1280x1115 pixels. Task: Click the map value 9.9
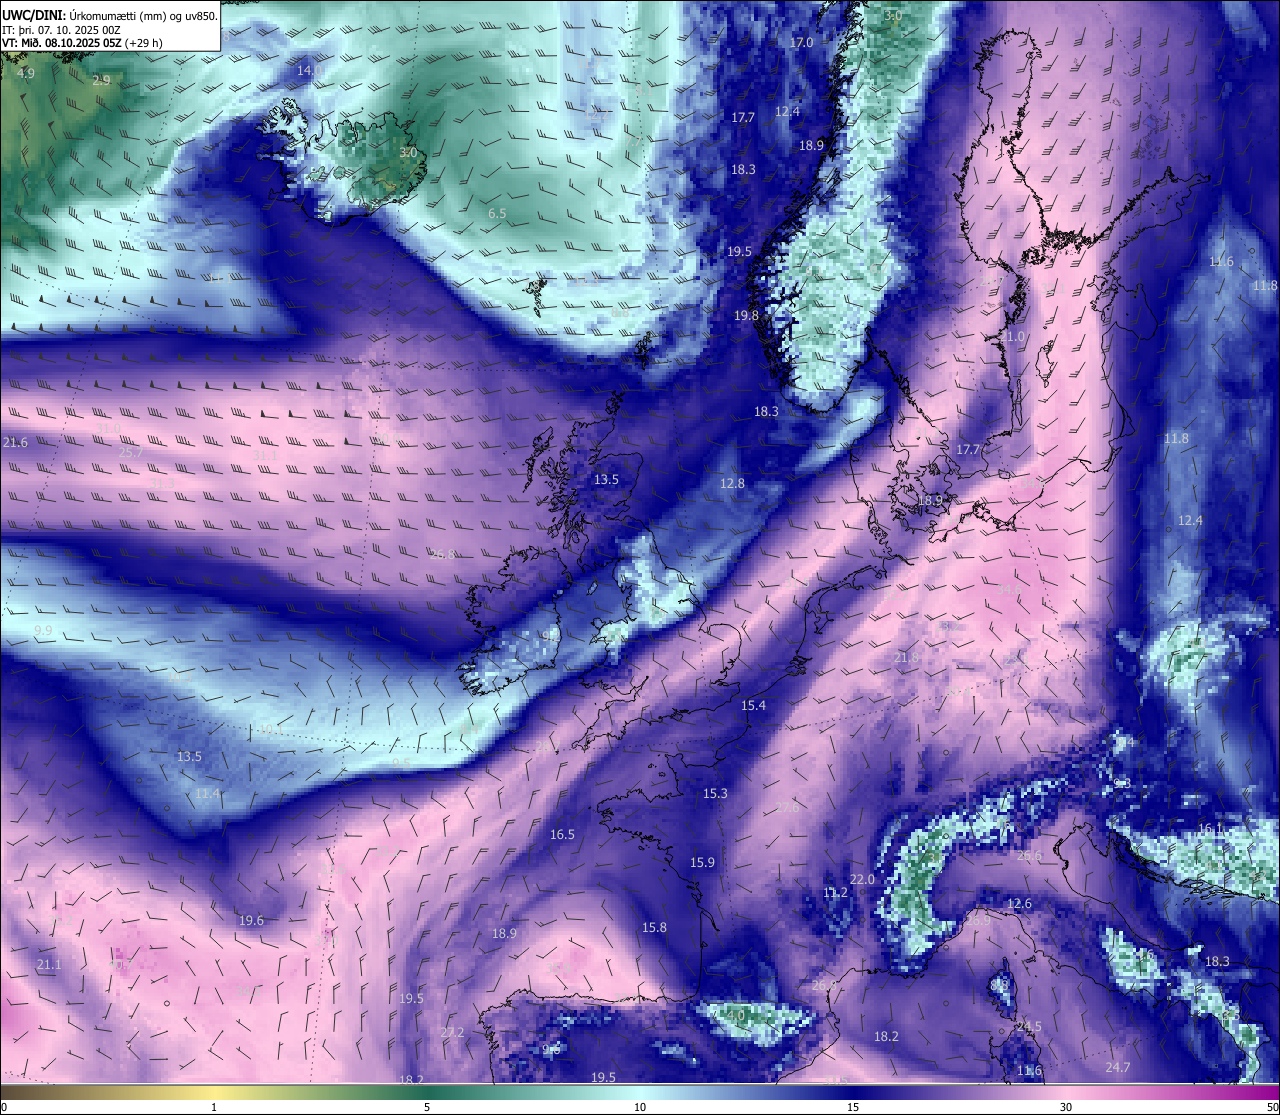coord(43,630)
